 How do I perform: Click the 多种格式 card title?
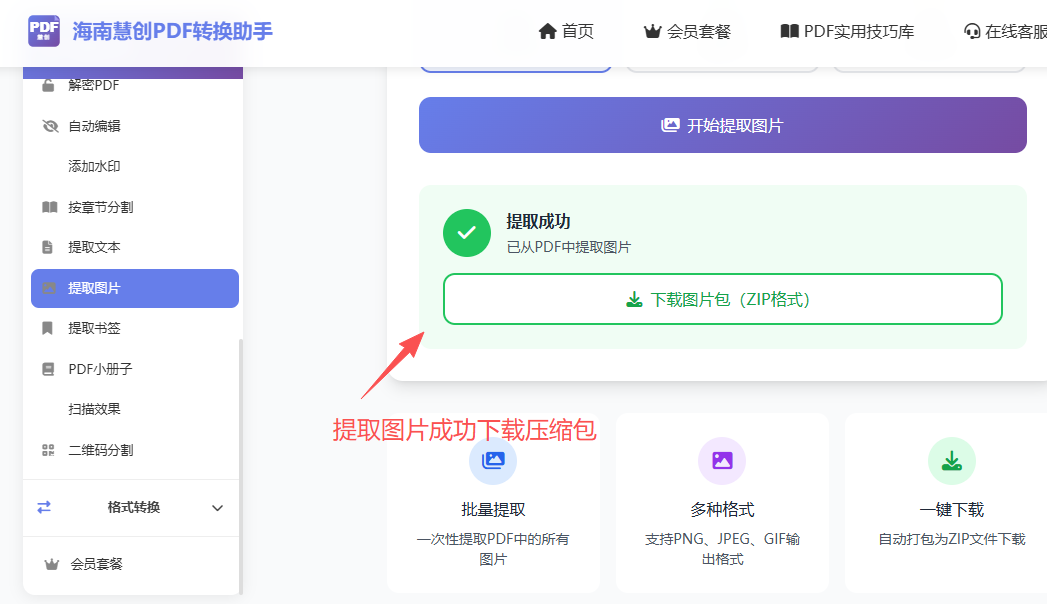[x=722, y=510]
